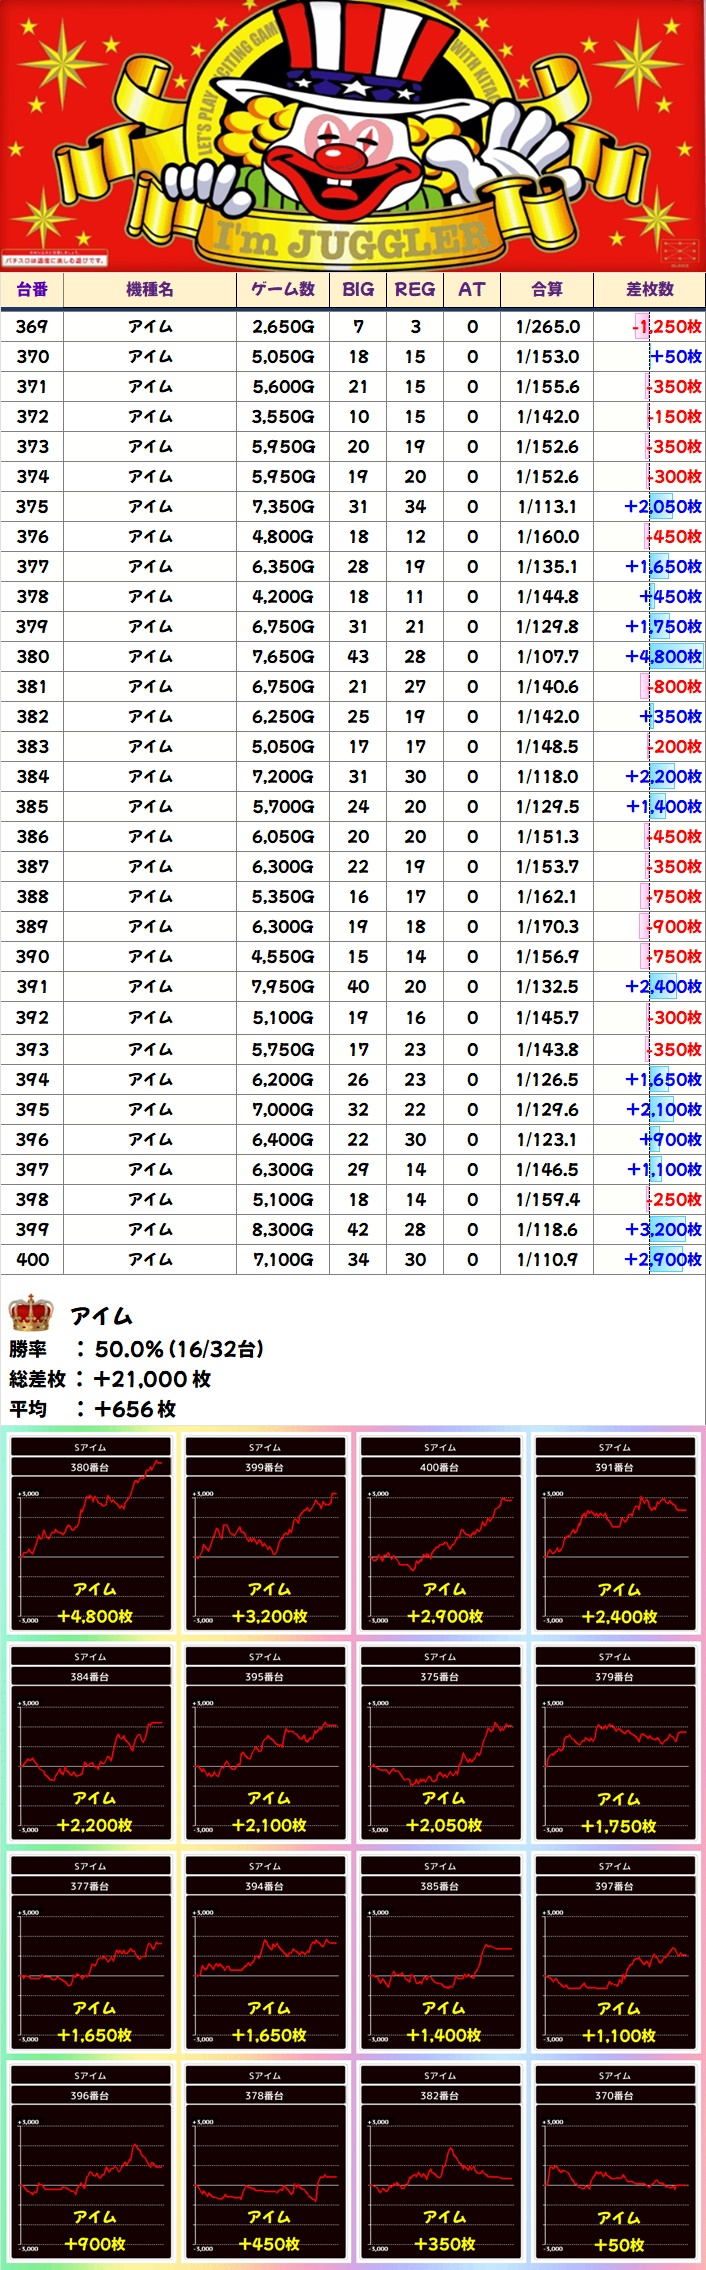
Task: Open the 375番台 graph with +2,050枚
Action: tap(441, 1742)
